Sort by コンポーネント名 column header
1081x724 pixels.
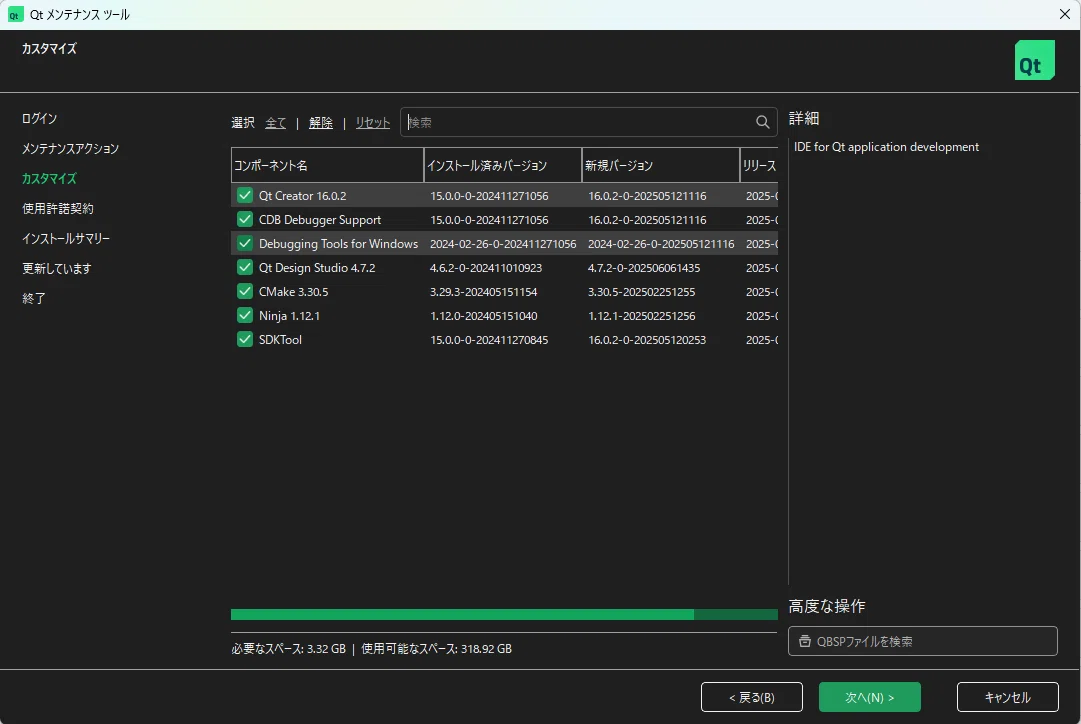tap(327, 165)
